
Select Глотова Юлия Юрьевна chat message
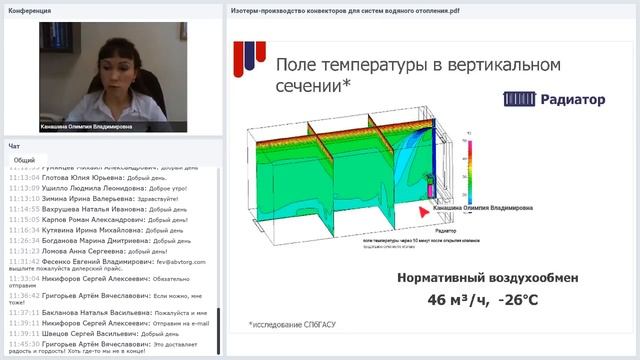click(x=88, y=178)
